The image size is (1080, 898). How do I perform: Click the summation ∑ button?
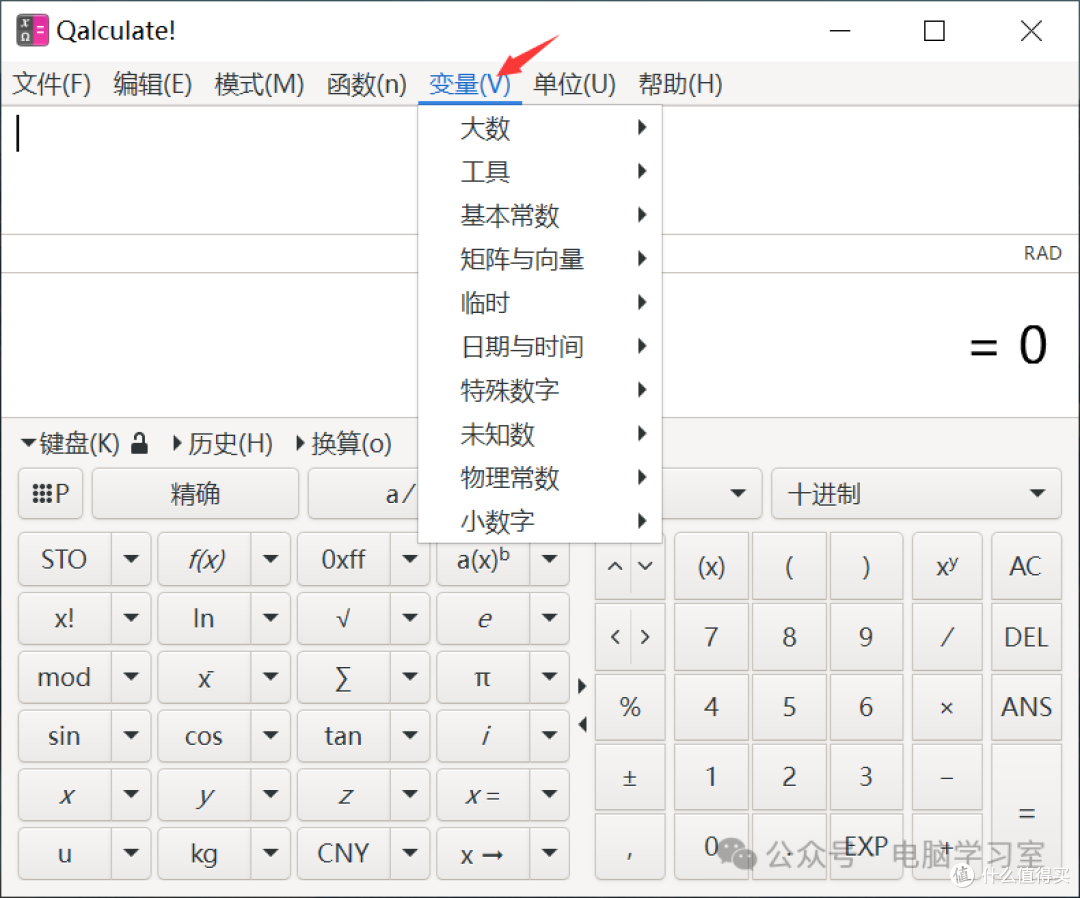point(343,678)
